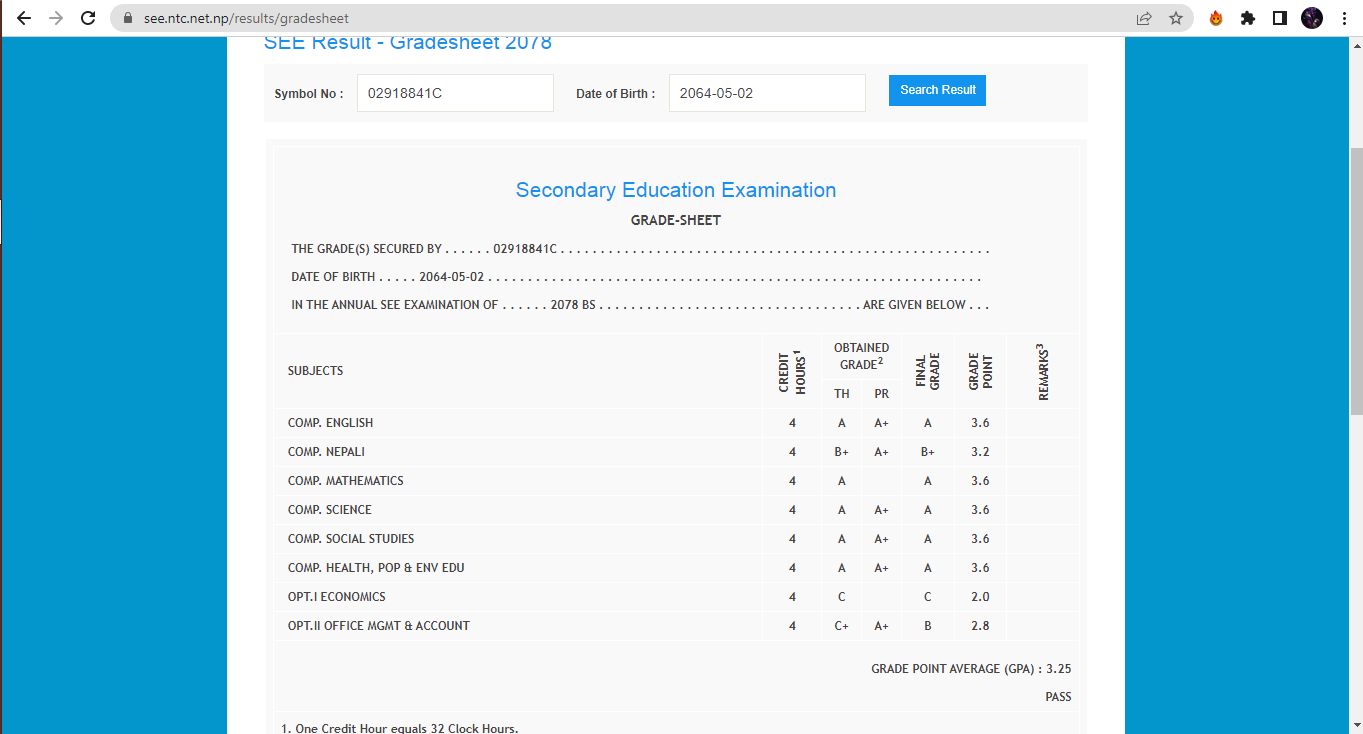Toggle the browser side panel icon

coord(1279,18)
